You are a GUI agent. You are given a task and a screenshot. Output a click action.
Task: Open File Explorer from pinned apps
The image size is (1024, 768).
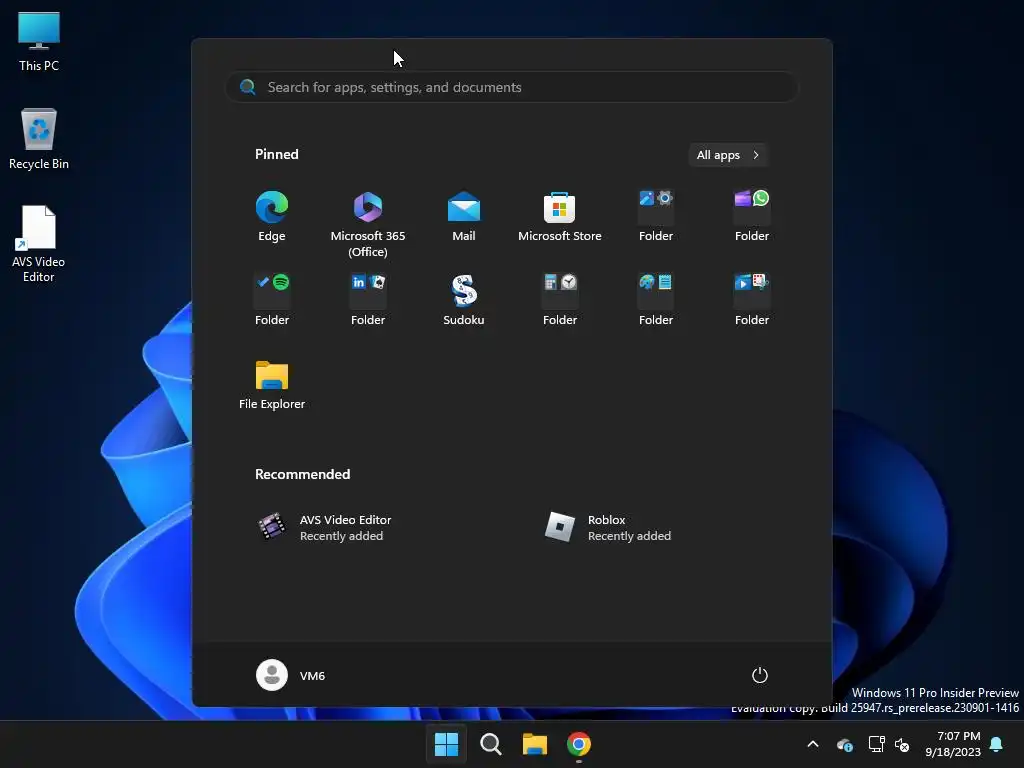[272, 385]
